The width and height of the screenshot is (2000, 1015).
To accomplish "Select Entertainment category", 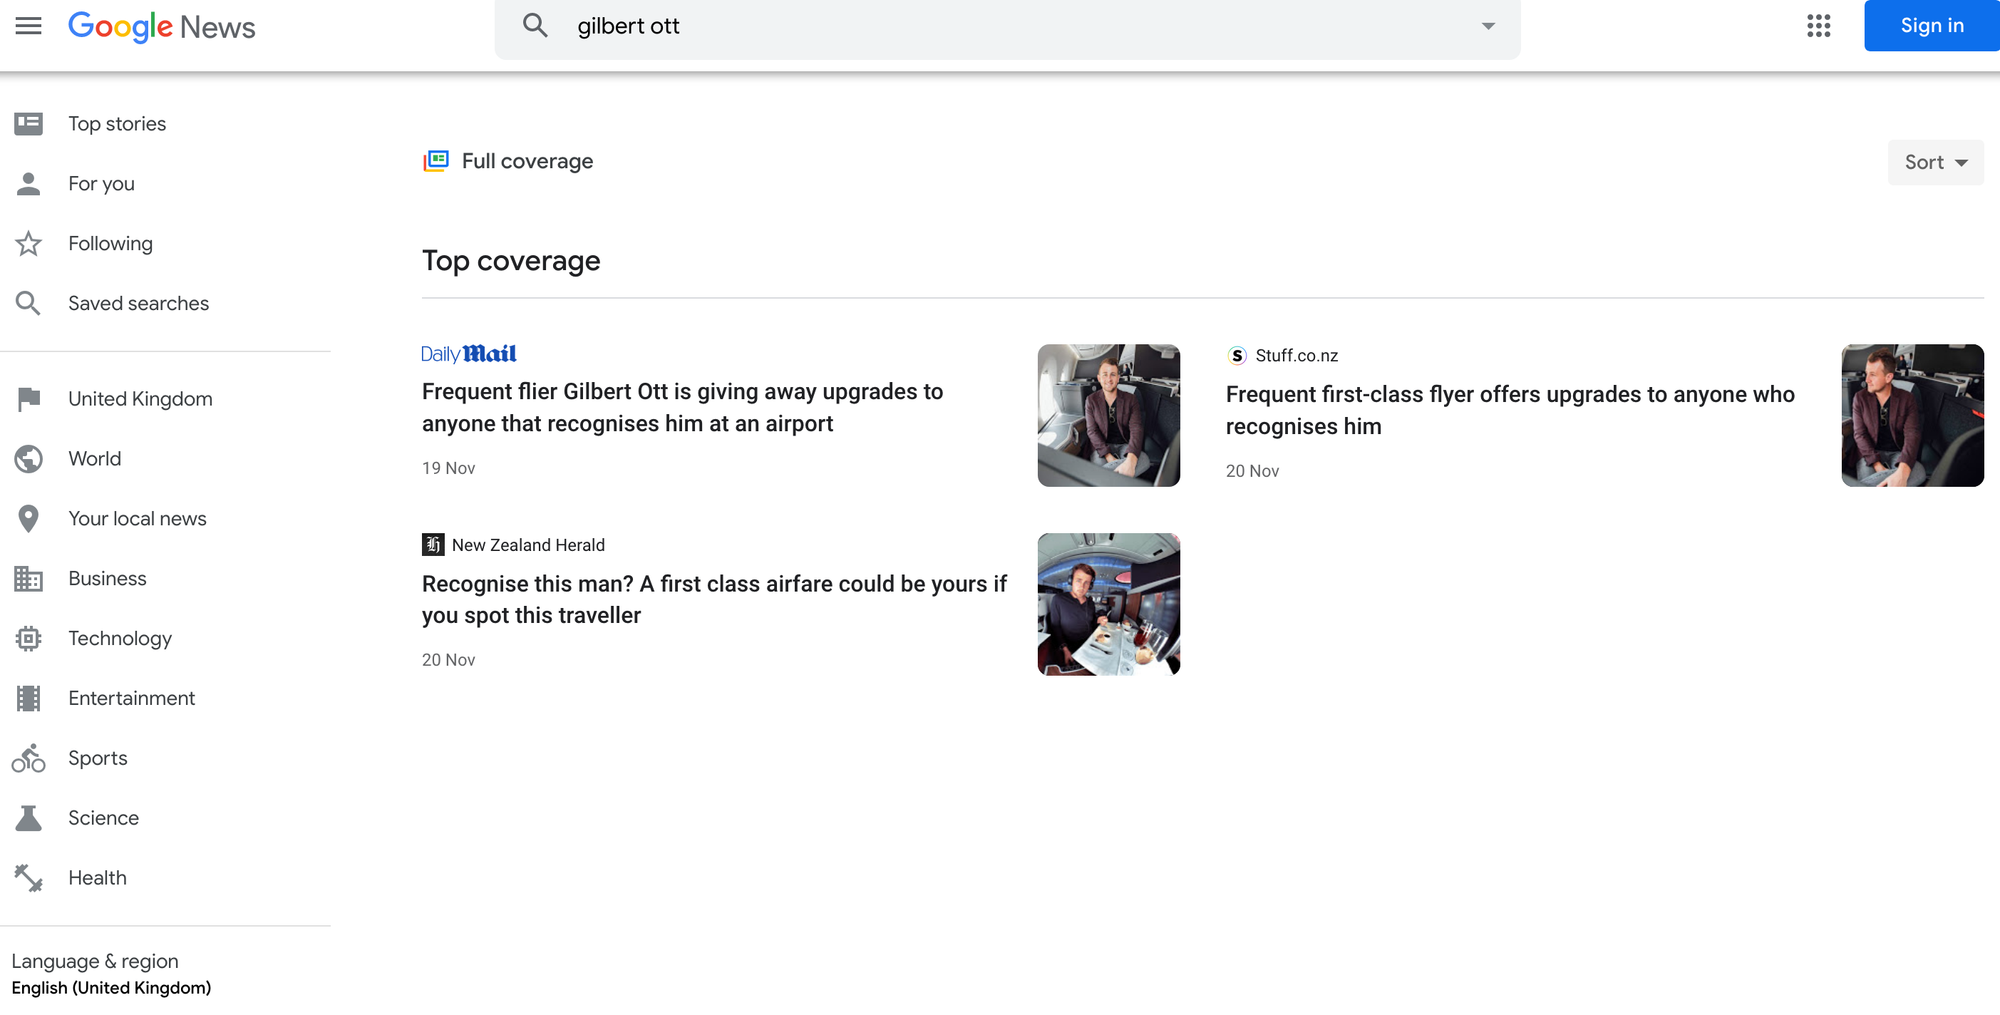I will point(132,698).
